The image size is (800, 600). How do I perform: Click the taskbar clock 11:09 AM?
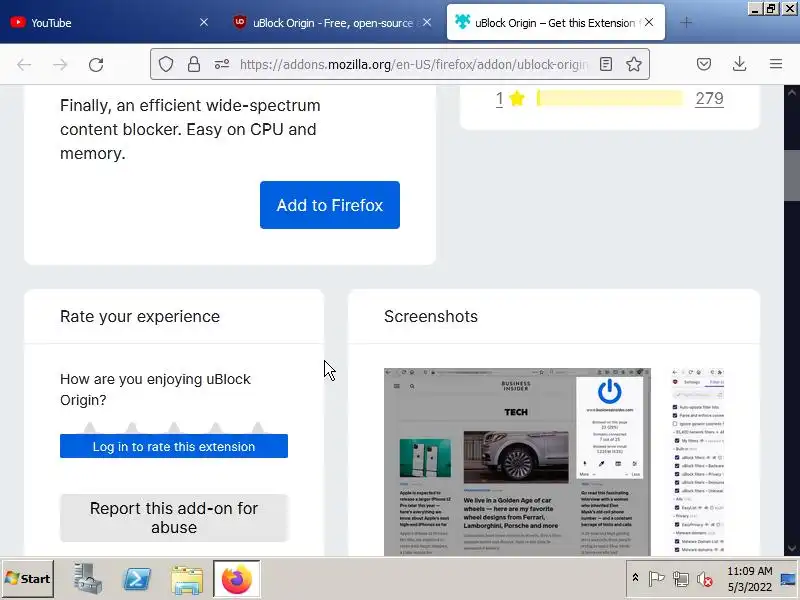[749, 571]
